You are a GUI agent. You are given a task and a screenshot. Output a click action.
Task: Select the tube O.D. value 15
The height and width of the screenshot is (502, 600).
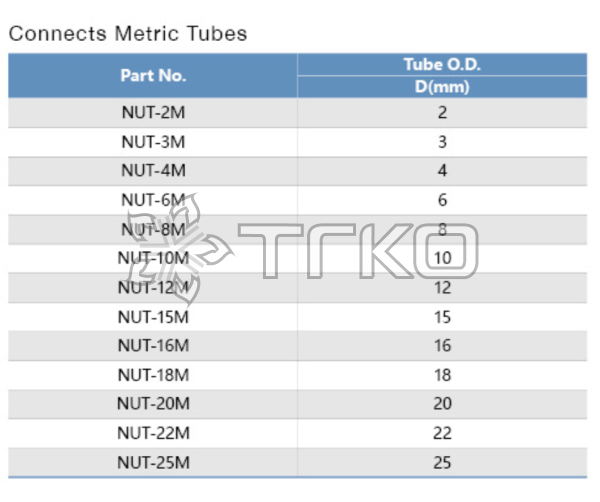443,317
